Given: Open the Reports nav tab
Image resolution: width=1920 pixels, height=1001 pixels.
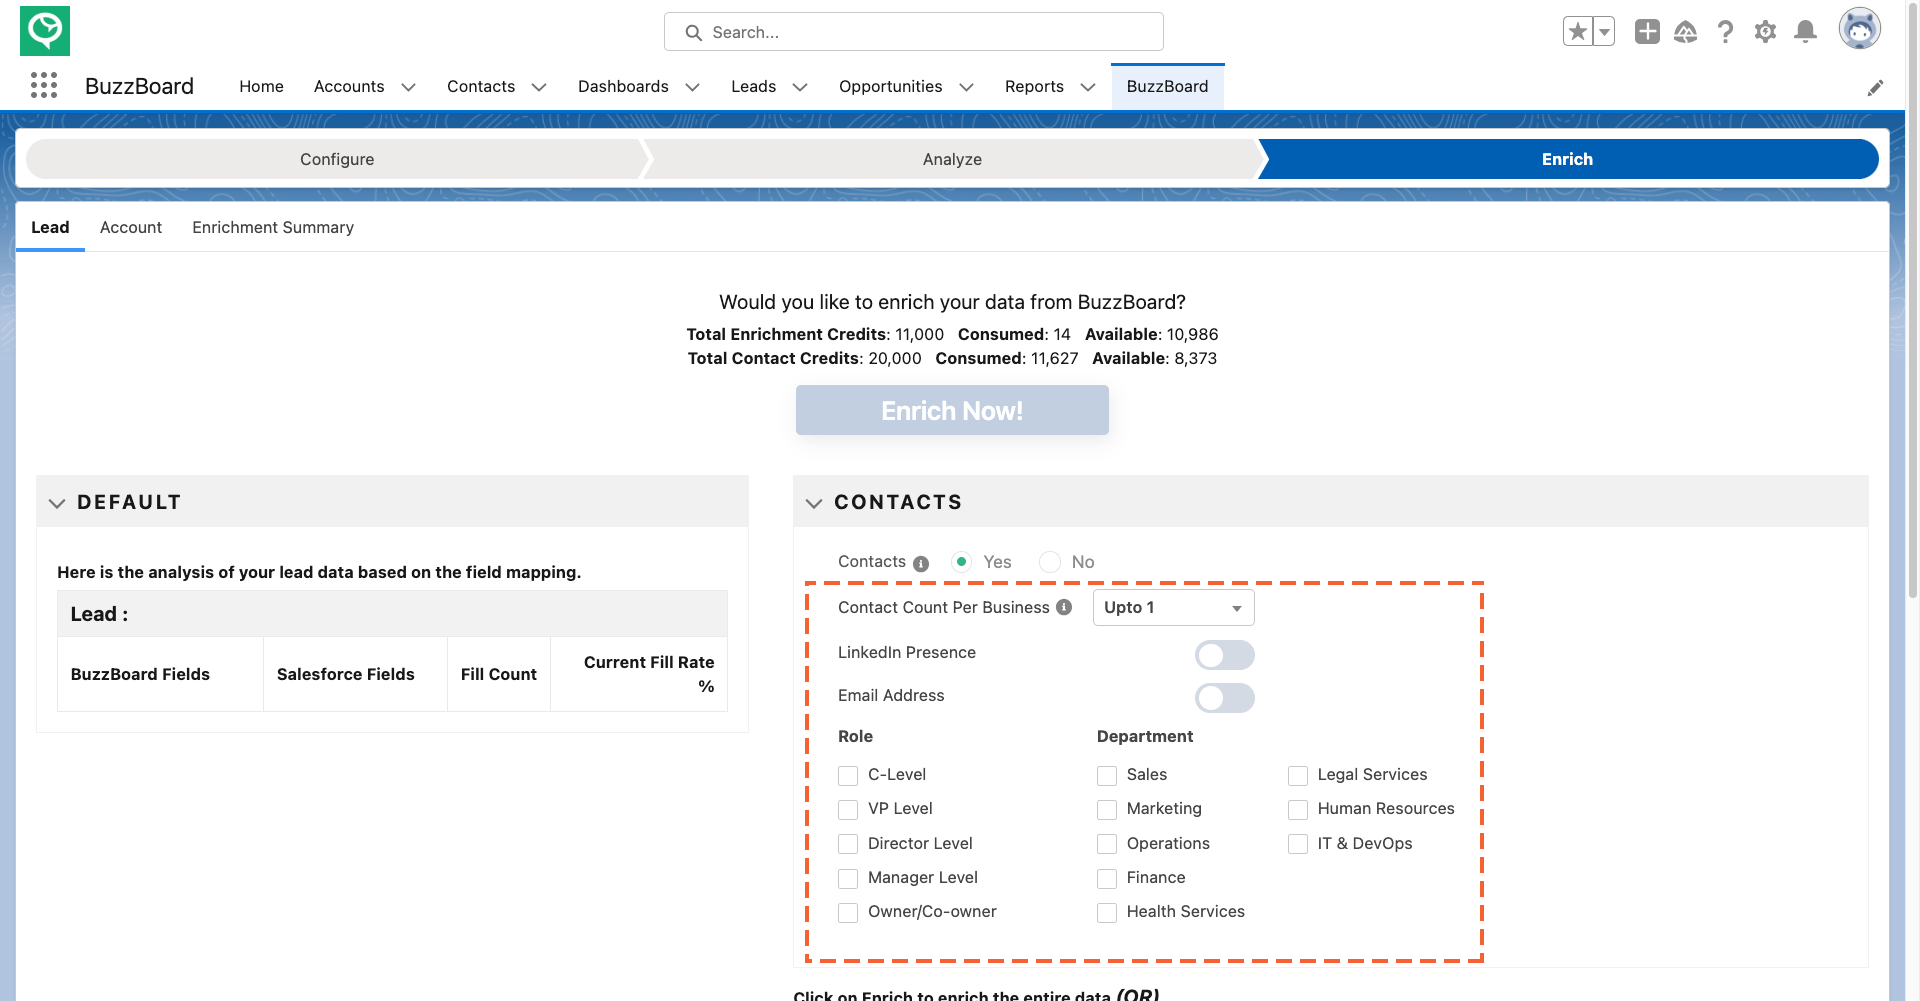Looking at the screenshot, I should [x=1034, y=86].
